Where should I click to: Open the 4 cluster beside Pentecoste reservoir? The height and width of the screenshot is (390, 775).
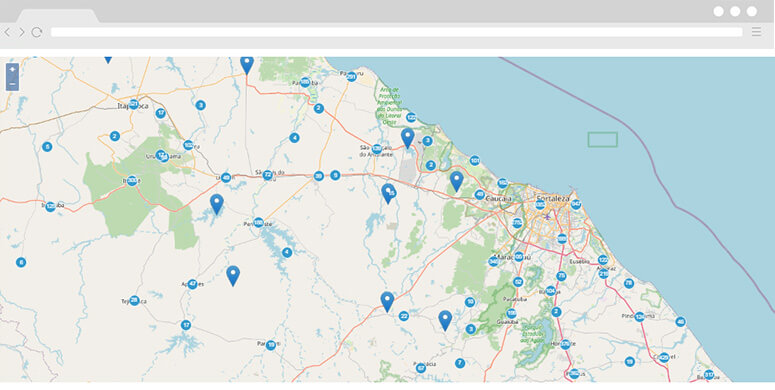287,253
